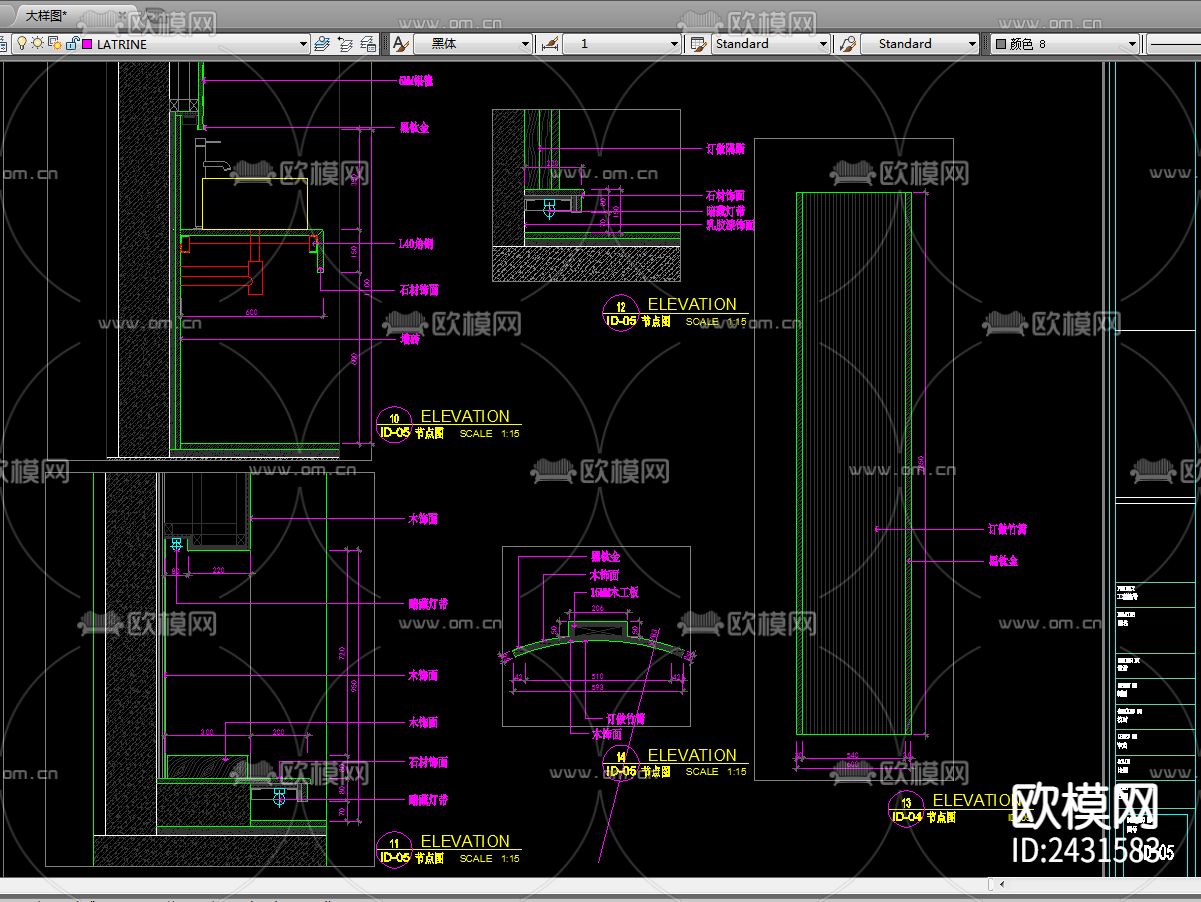Image resolution: width=1201 pixels, height=902 pixels.
Task: Toggle layer freeze sun icon
Action: point(37,44)
